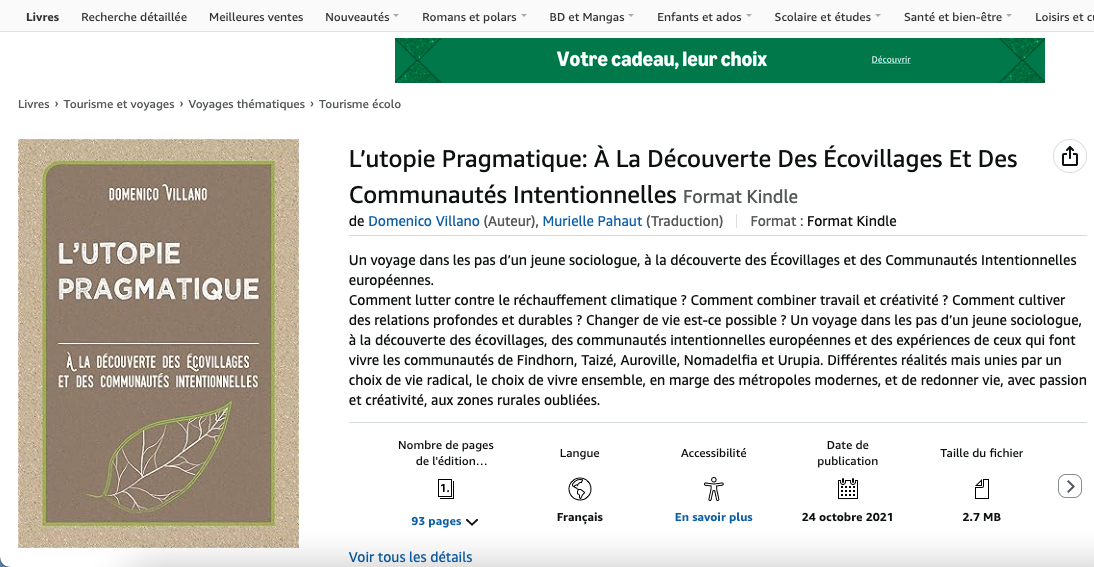Screen dimensions: 1094x567
Task: Open the BD et Mangas menu
Action: [592, 17]
